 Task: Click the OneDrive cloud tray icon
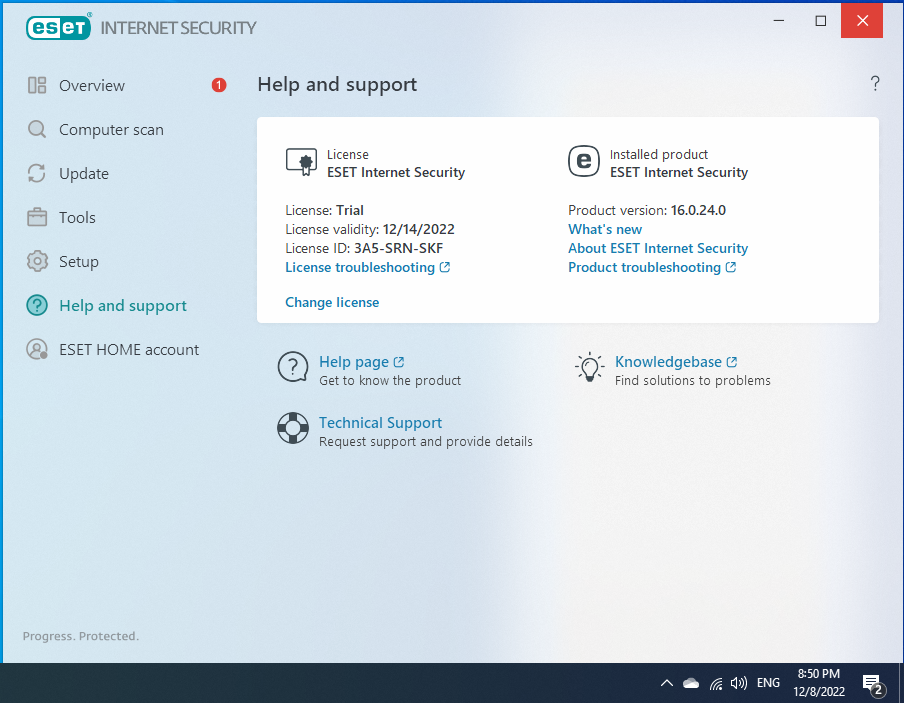[691, 683]
